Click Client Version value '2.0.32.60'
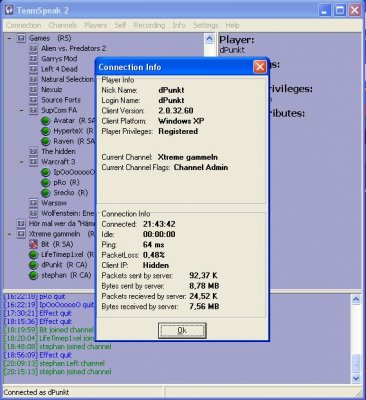The height and width of the screenshot is (400, 366). 176,111
